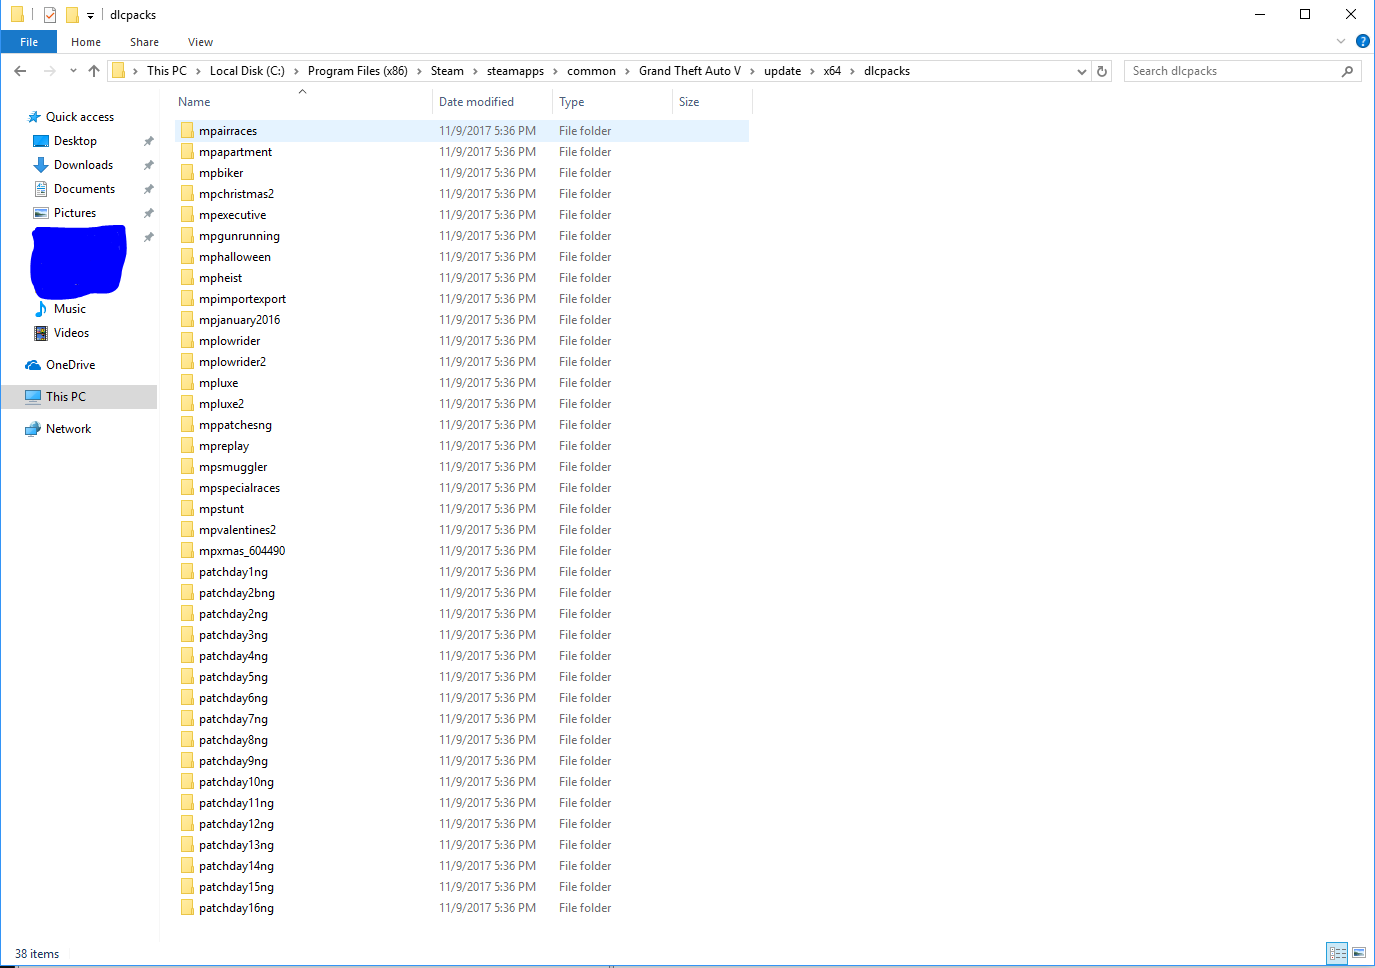Open the File menu
Viewport: 1375px width, 968px height.
(x=29, y=41)
